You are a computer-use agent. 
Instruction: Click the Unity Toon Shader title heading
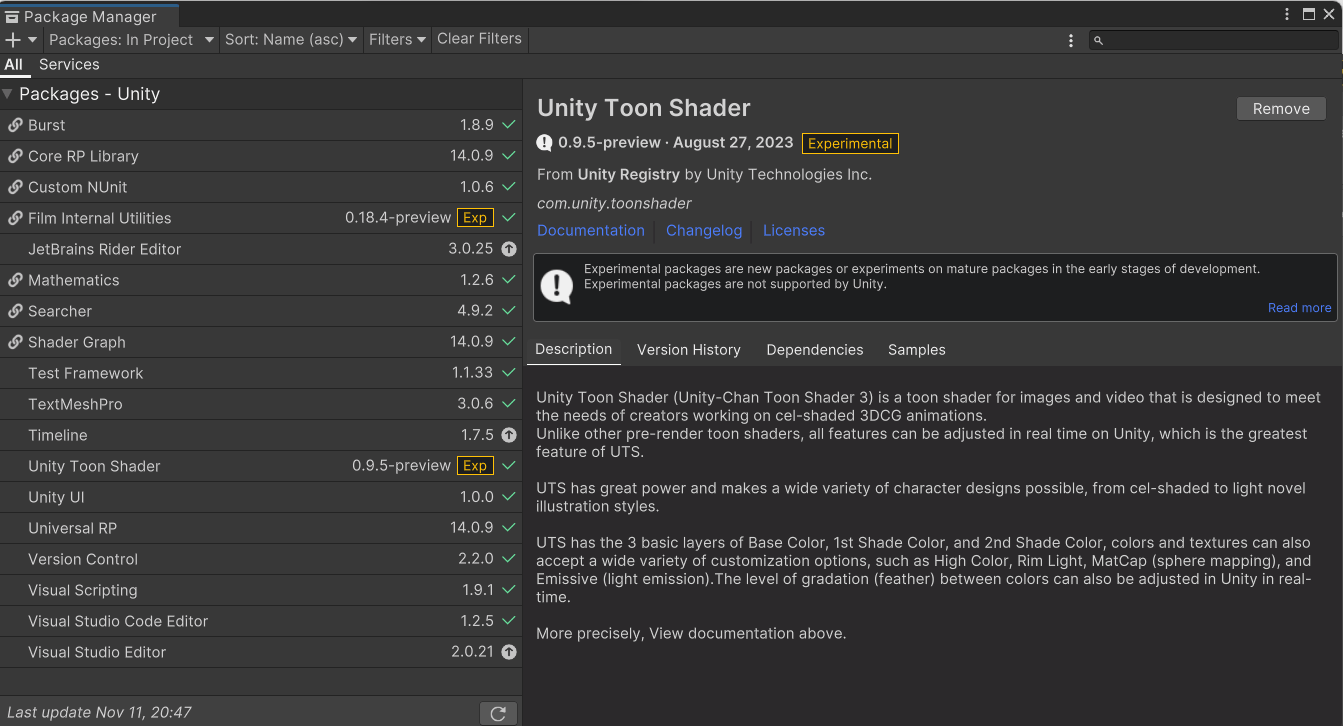(644, 108)
